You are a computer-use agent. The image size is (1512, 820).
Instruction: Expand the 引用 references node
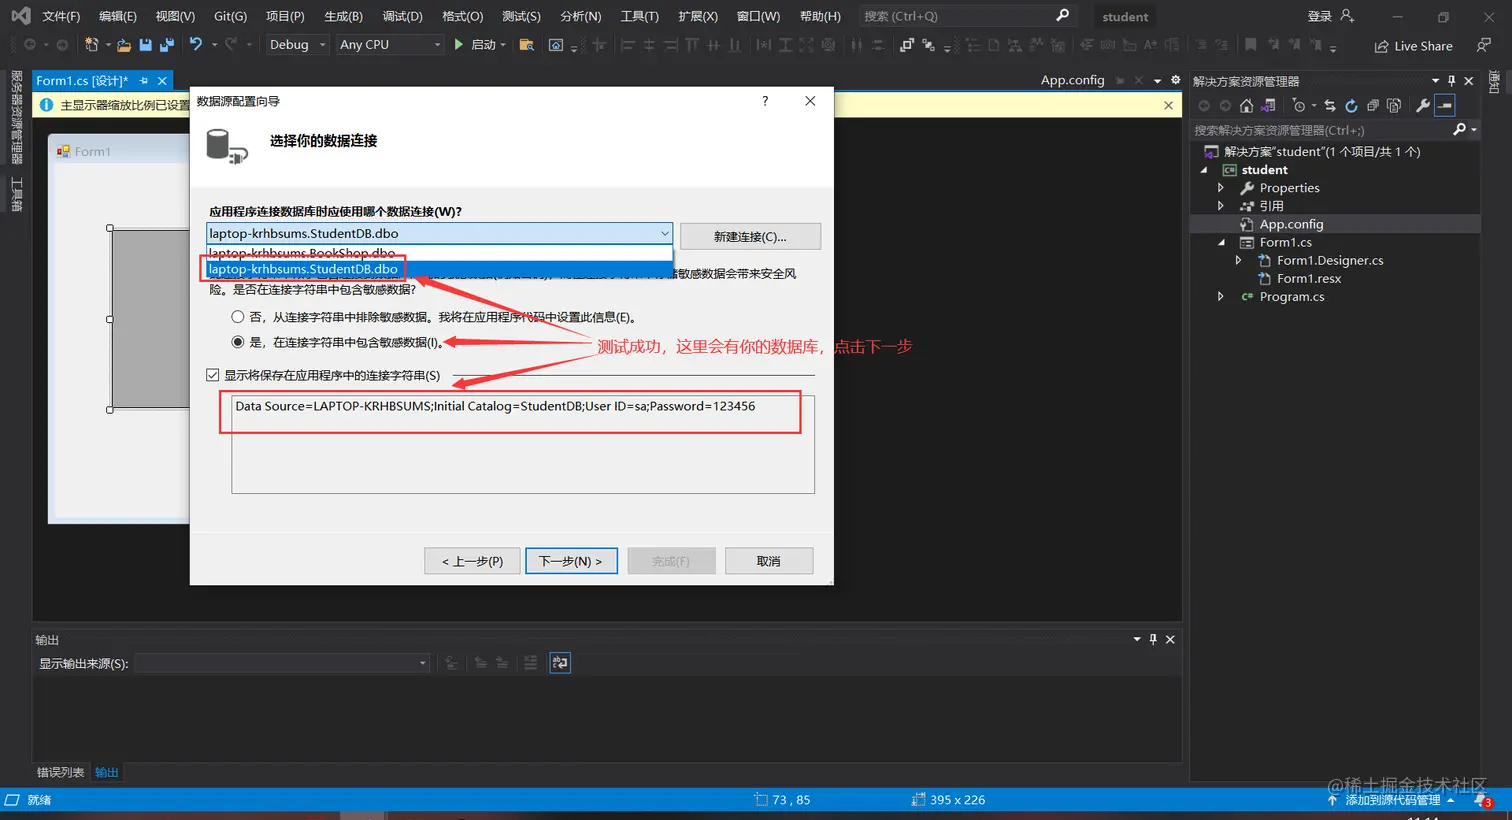(x=1221, y=206)
